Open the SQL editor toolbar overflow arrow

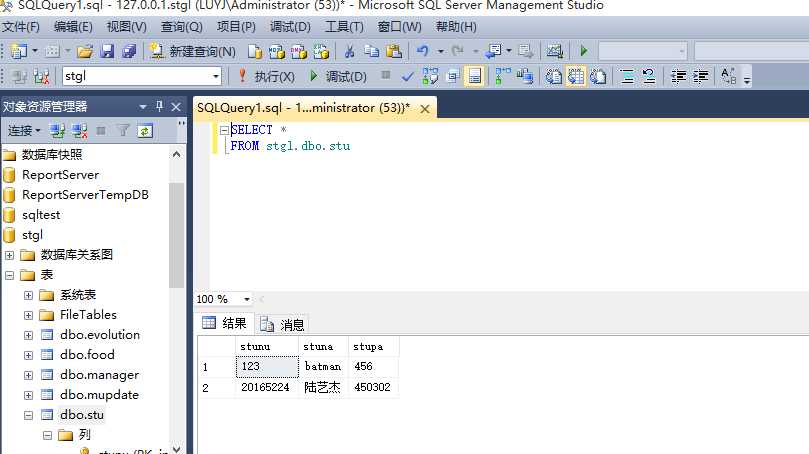click(747, 79)
